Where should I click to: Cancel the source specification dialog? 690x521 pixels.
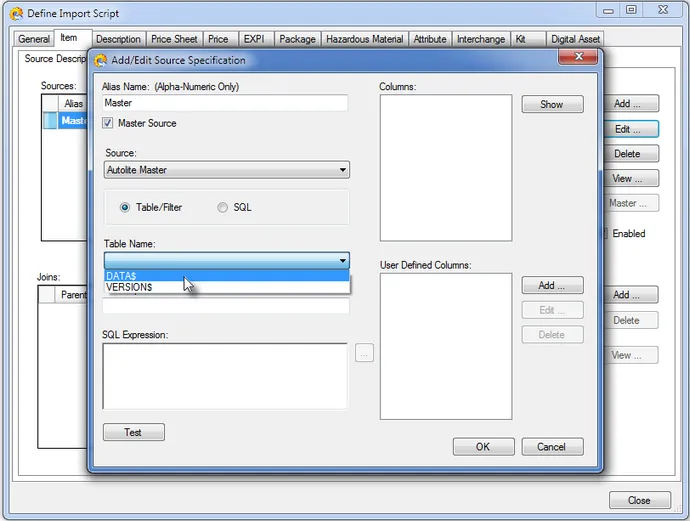point(551,447)
